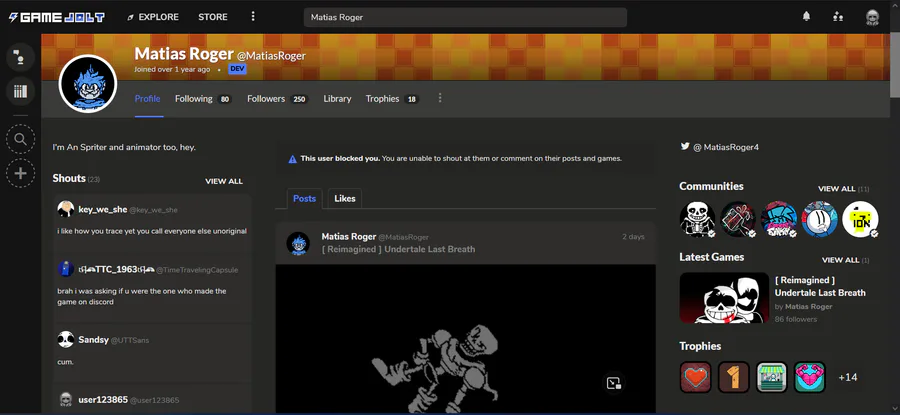This screenshot has height=415, width=900.
Task: Open the account avatar menu
Action: point(872,17)
